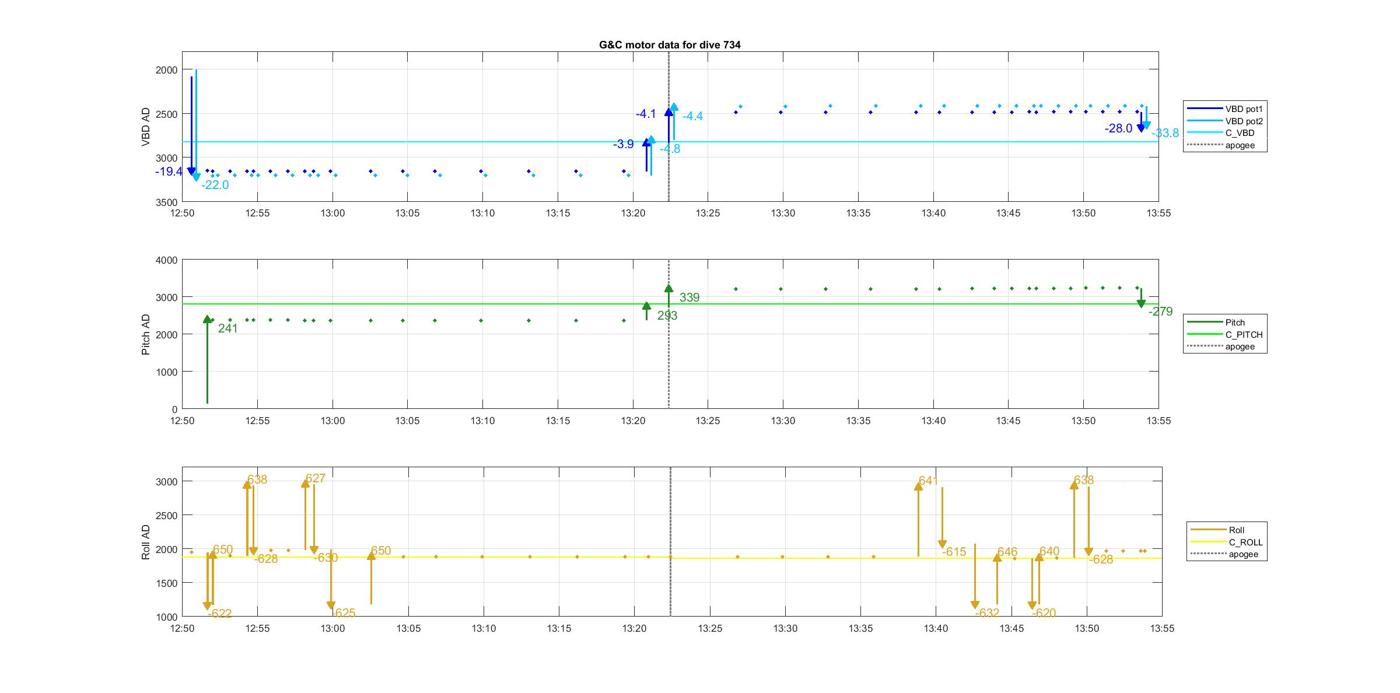
Task: Click the -19.4 data label
Action: 169,172
